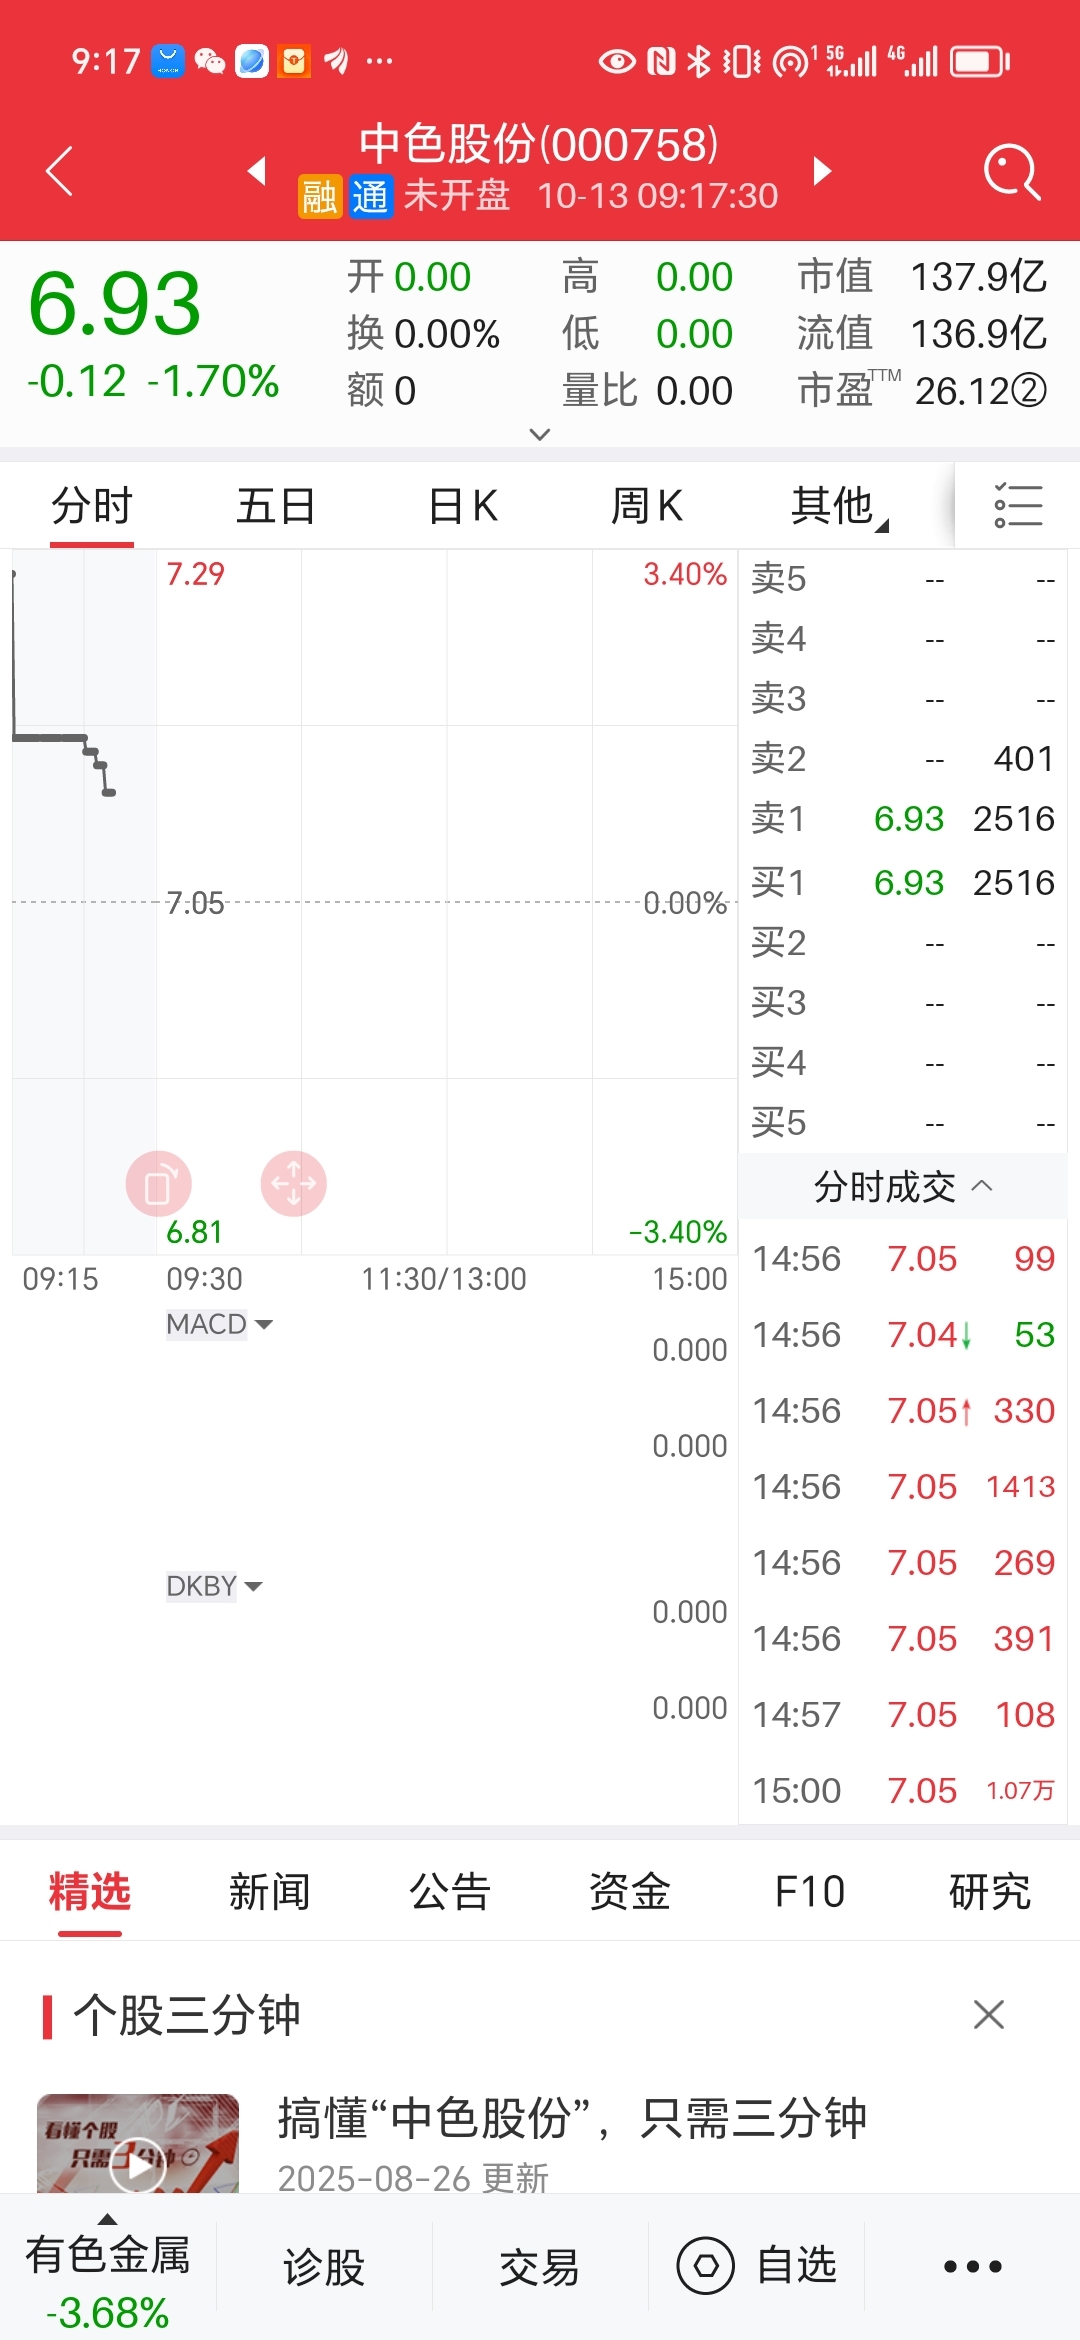Switch to the 日K chart tab

click(462, 506)
